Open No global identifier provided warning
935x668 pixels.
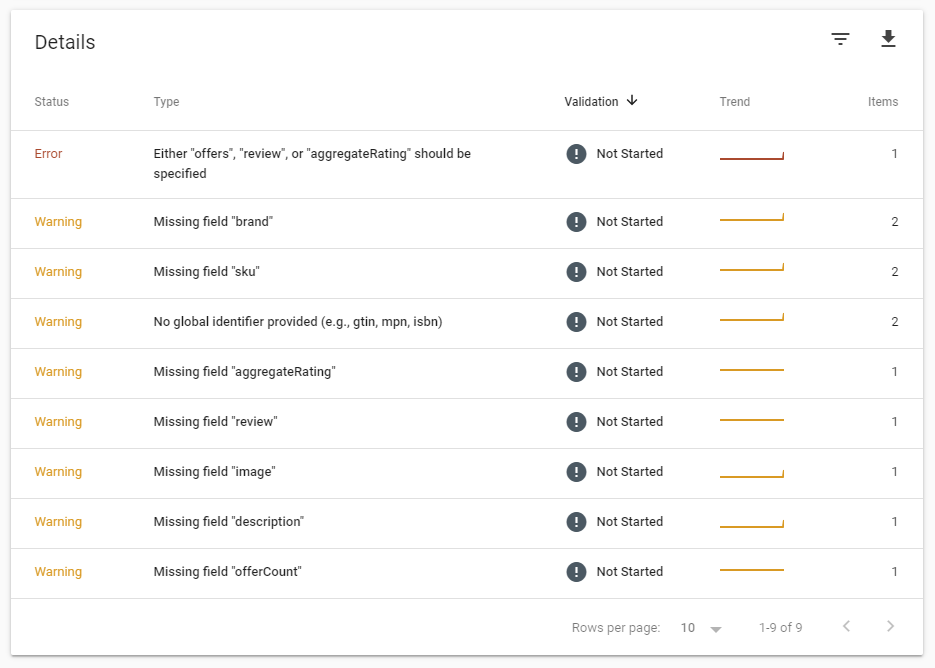[298, 322]
